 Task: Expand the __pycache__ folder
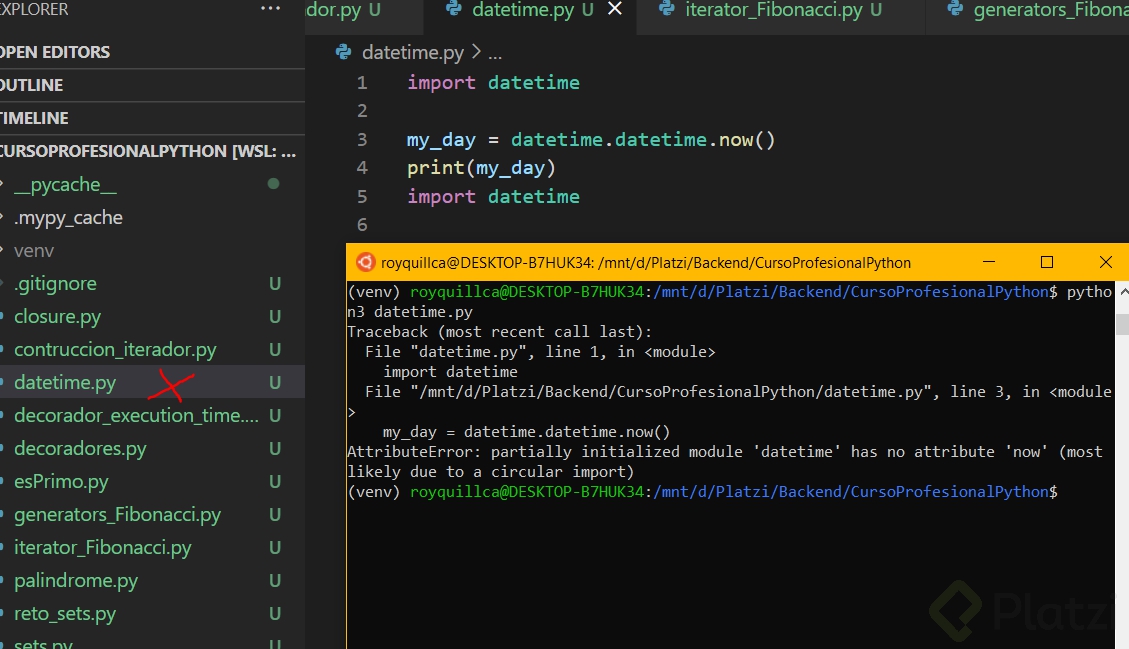pyautogui.click(x=65, y=184)
